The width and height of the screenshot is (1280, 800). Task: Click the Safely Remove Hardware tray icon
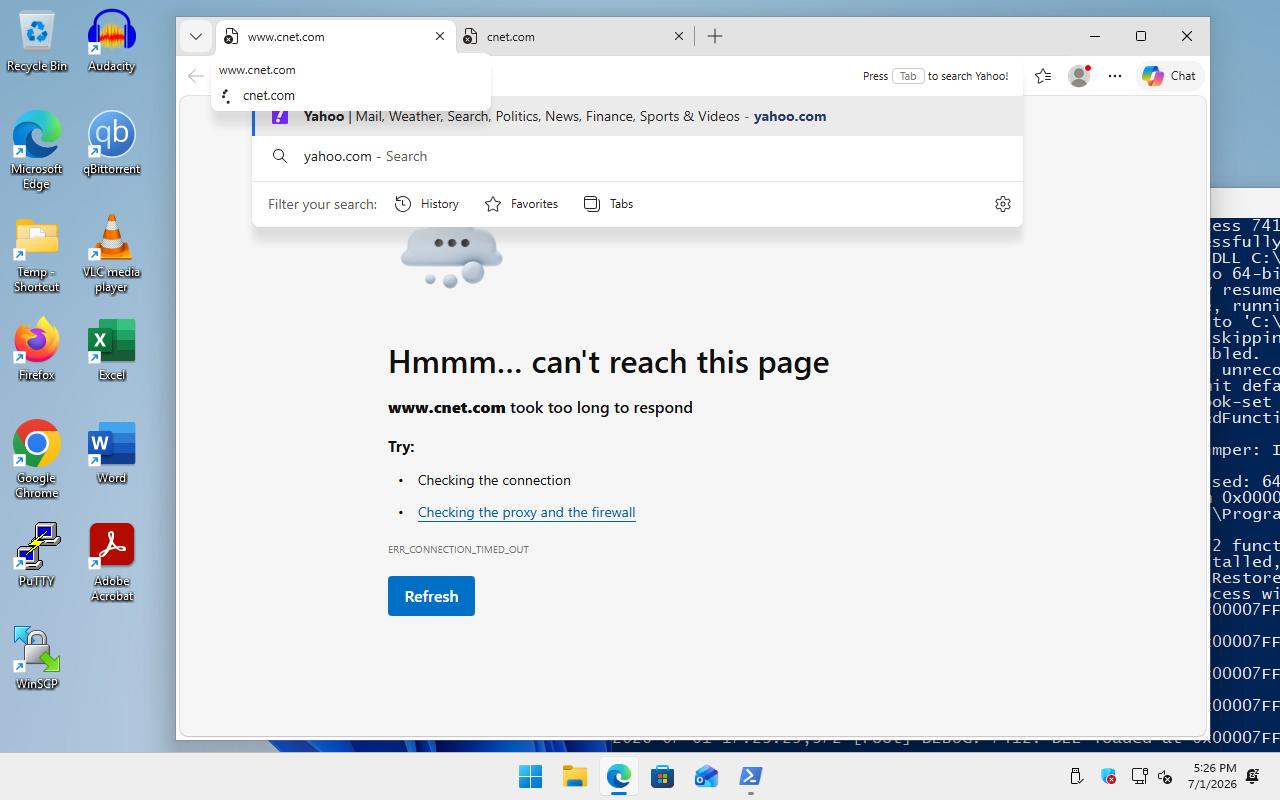coord(1076,776)
